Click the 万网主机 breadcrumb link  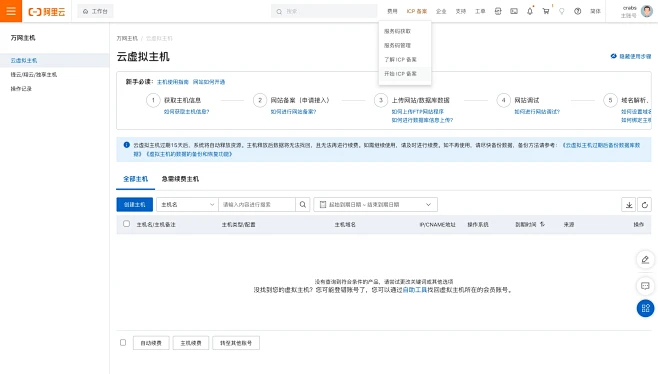127,38
